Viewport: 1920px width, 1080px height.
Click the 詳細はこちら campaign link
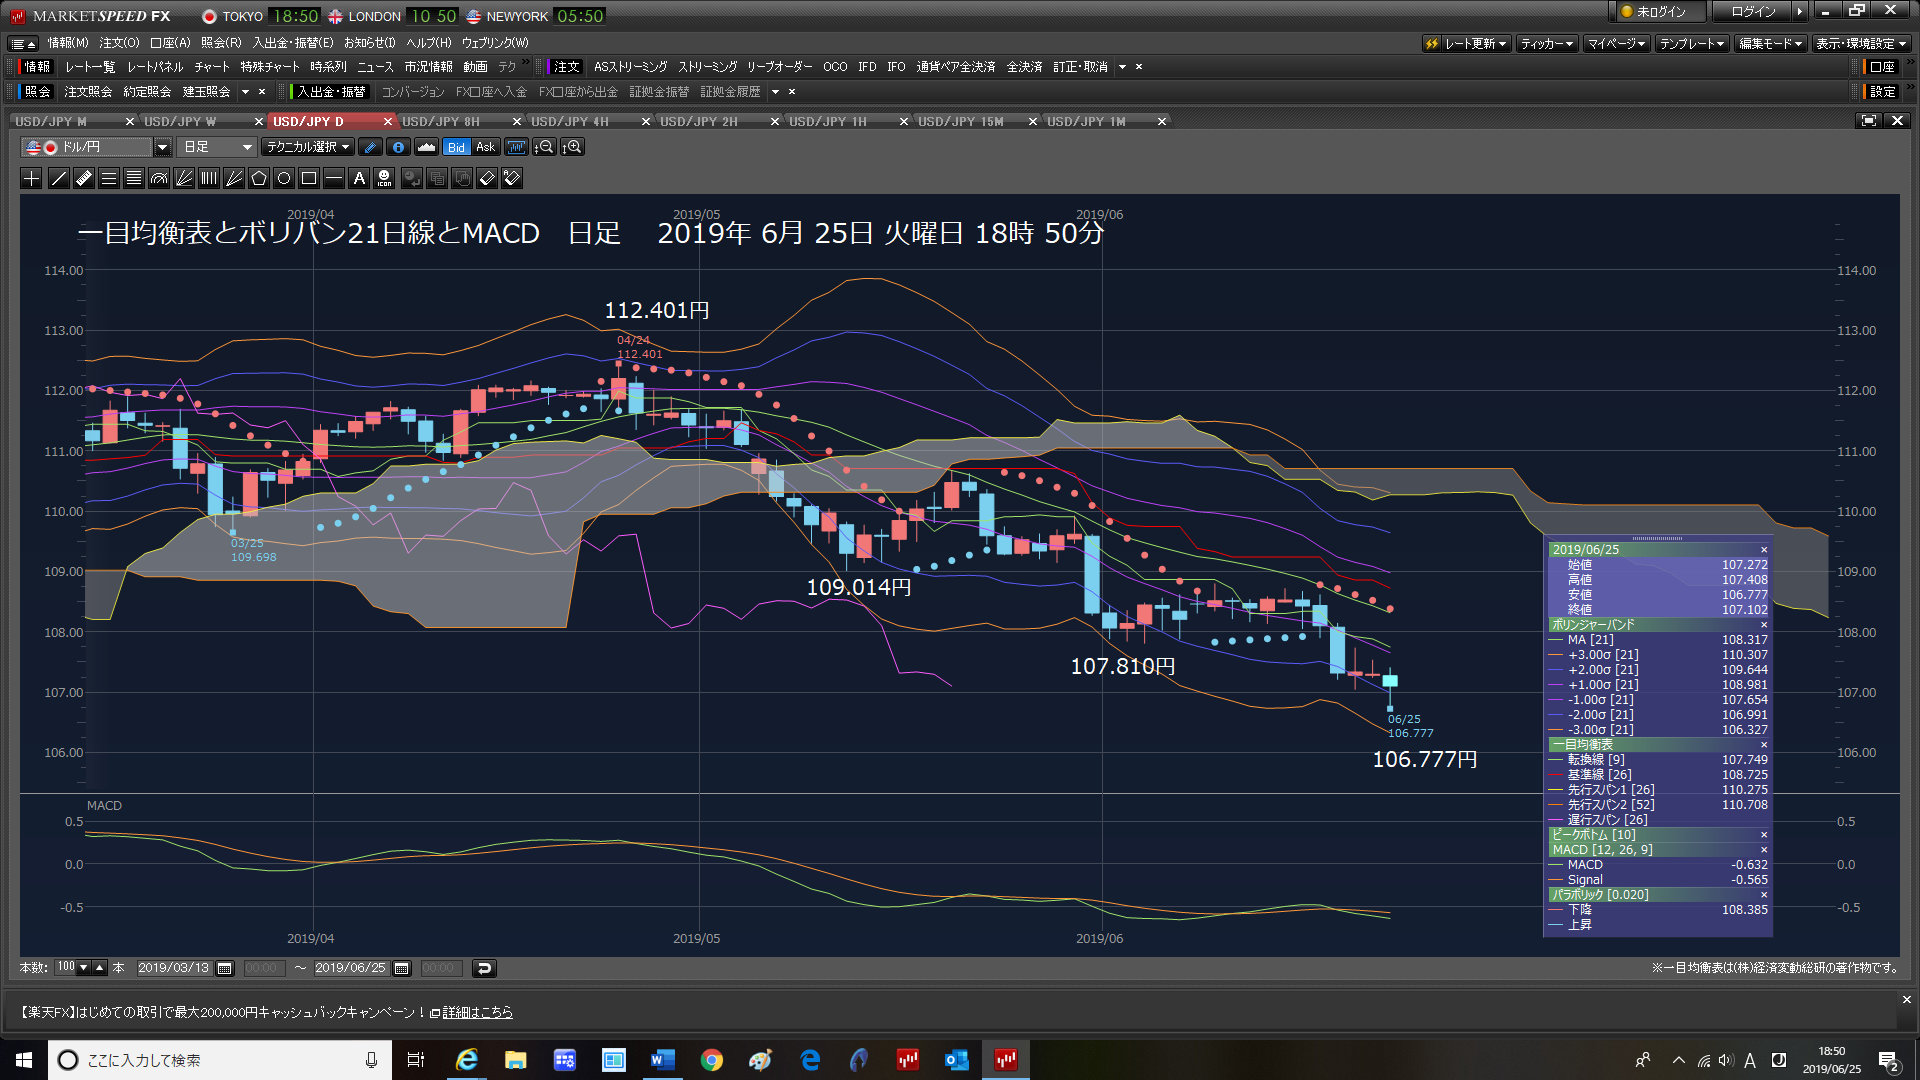pyautogui.click(x=477, y=1013)
